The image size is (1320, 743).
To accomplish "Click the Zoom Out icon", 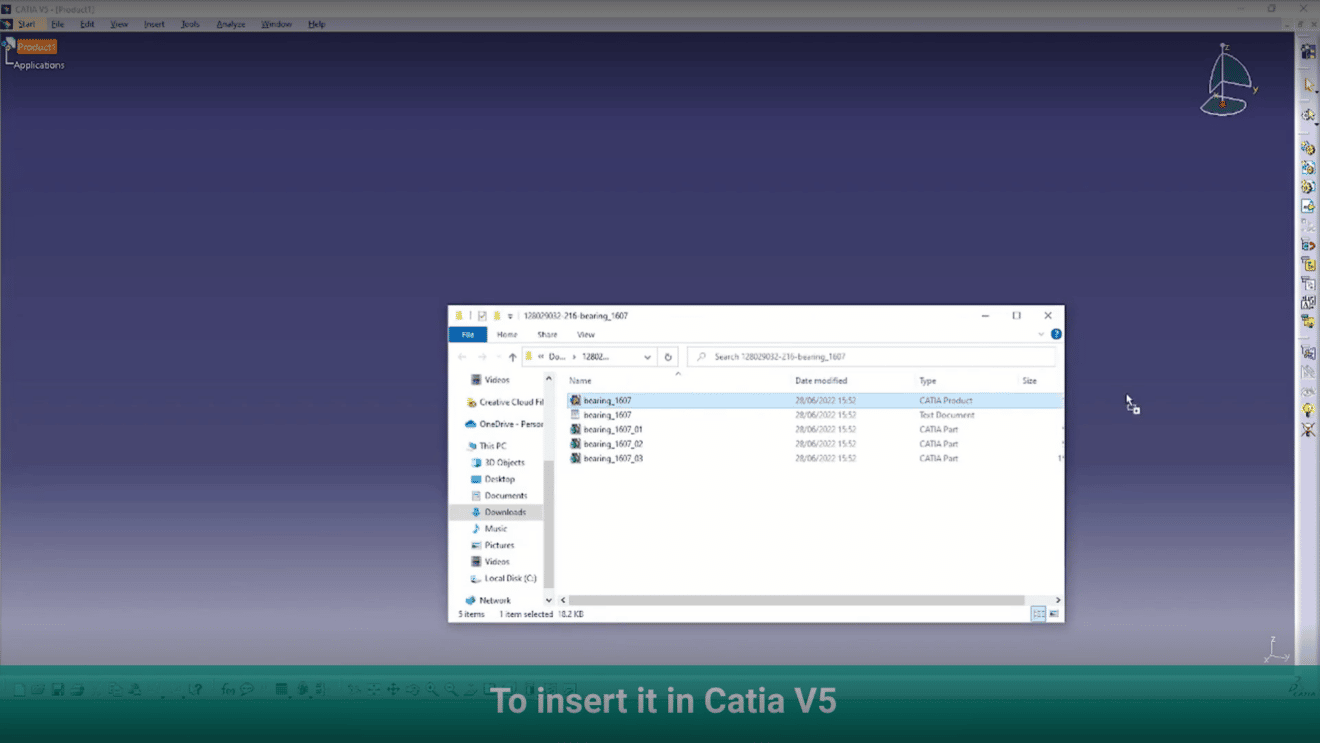I will click(x=450, y=689).
